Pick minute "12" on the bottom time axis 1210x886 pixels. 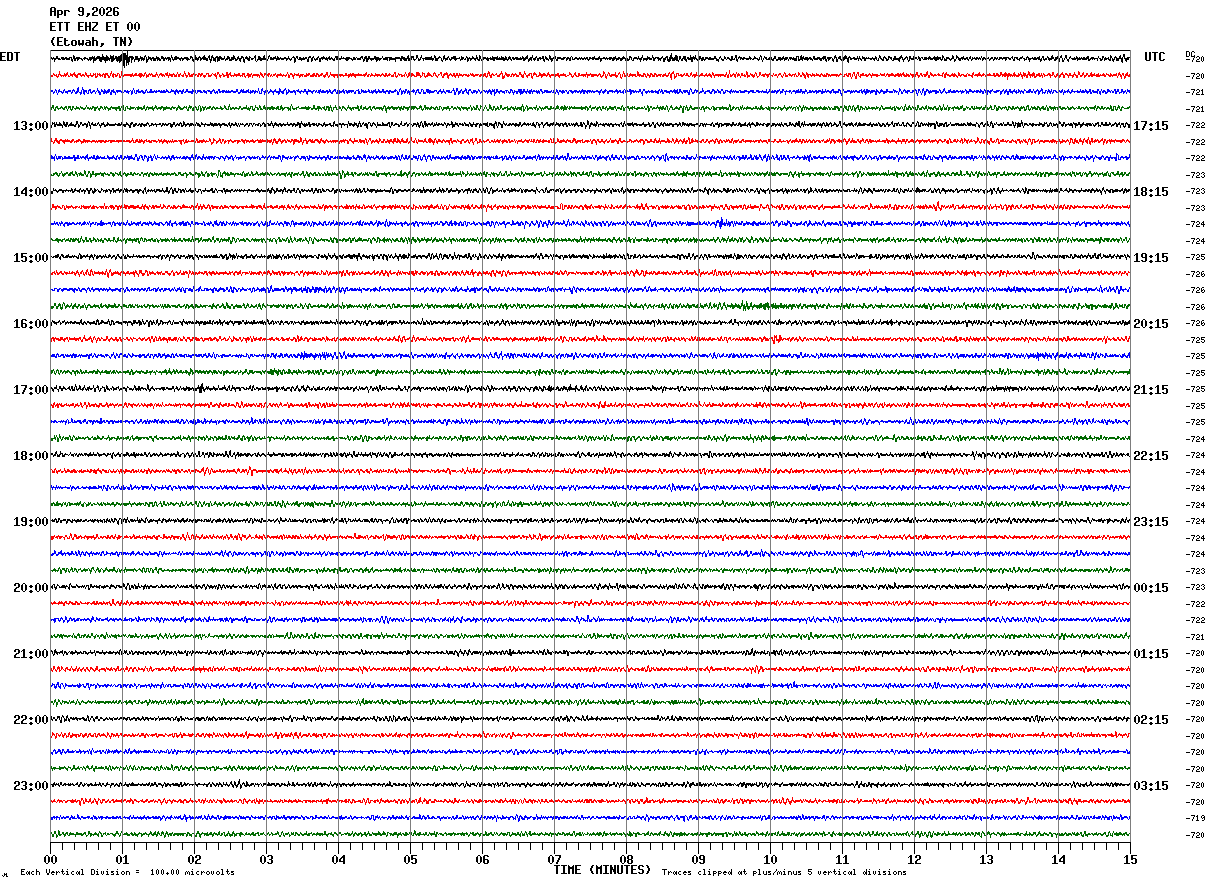914,859
